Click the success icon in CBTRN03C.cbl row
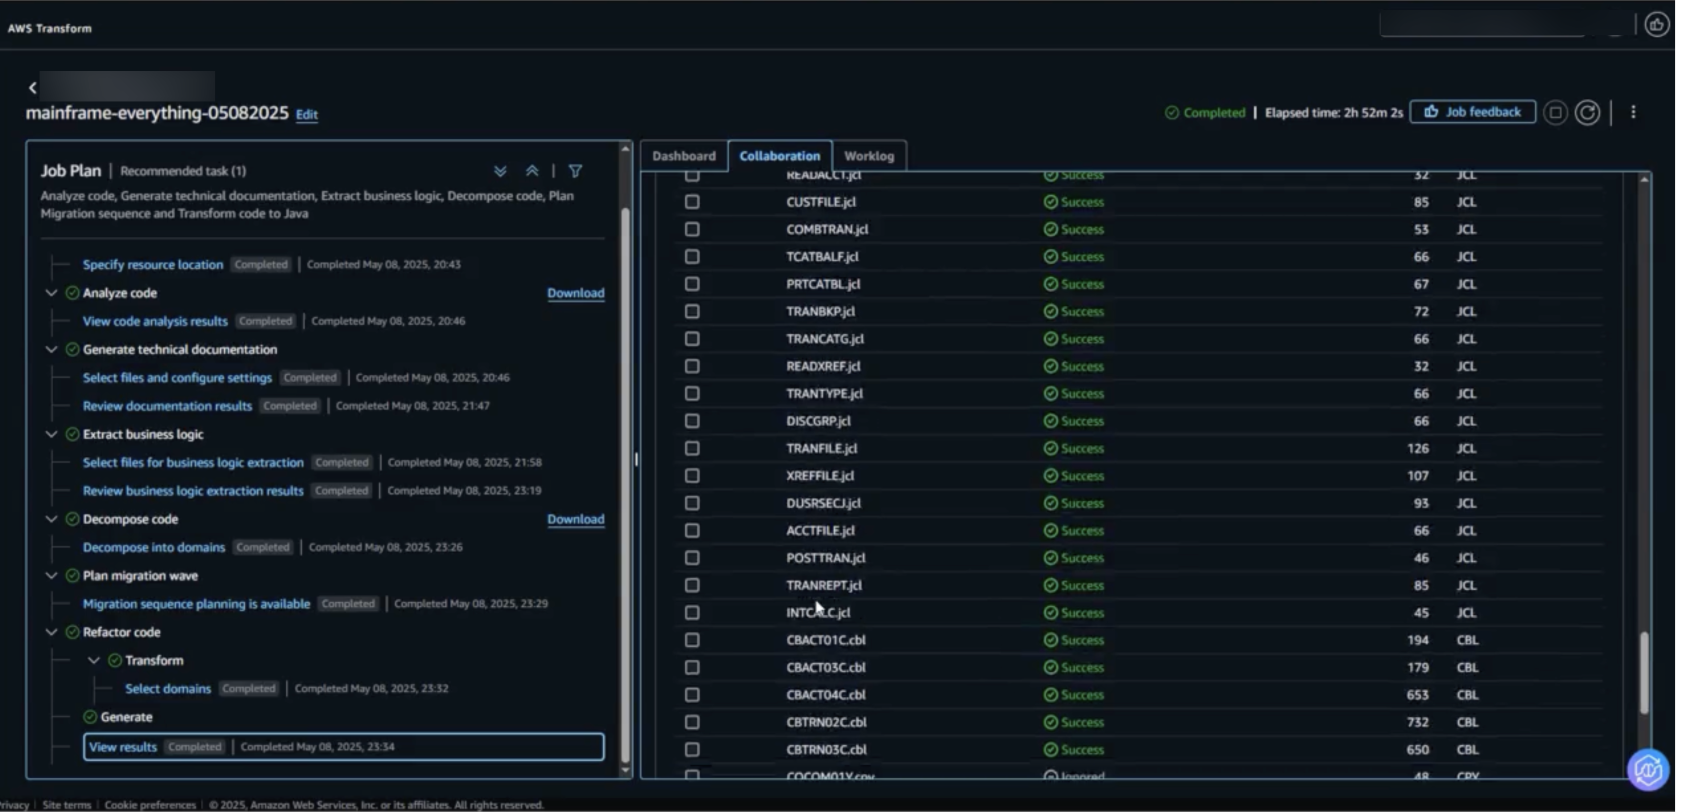This screenshot has width=1682, height=812. coord(1050,749)
